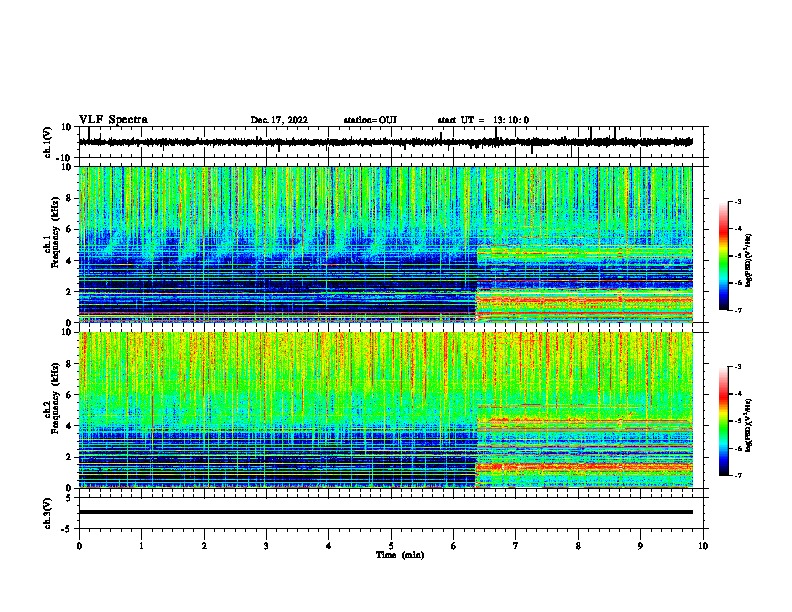Screen dimensions: 792x612
Task: Click the "-7" label below ch.2 colorbar
Action: point(737,475)
